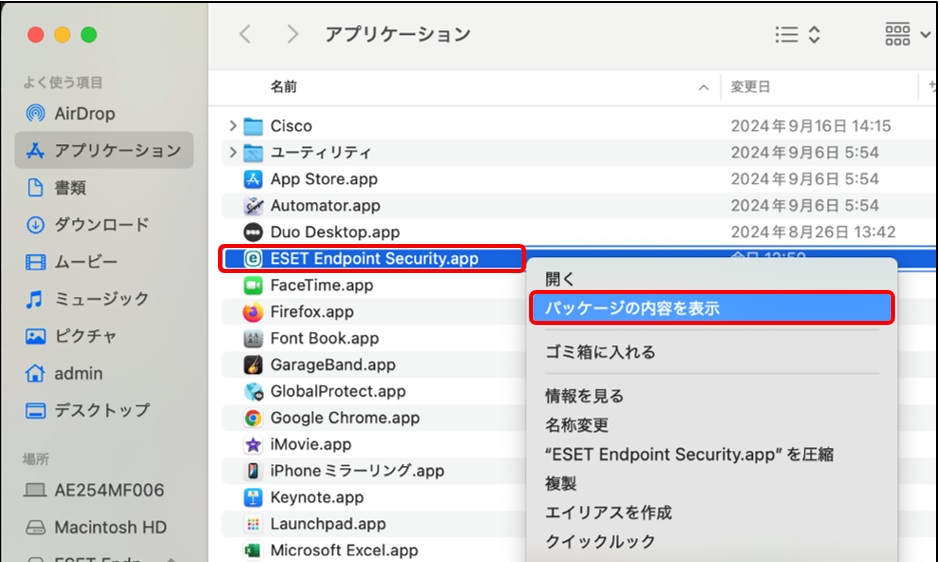Click the Cisco folder icon
Screen dimensions: 939x562
pos(253,126)
